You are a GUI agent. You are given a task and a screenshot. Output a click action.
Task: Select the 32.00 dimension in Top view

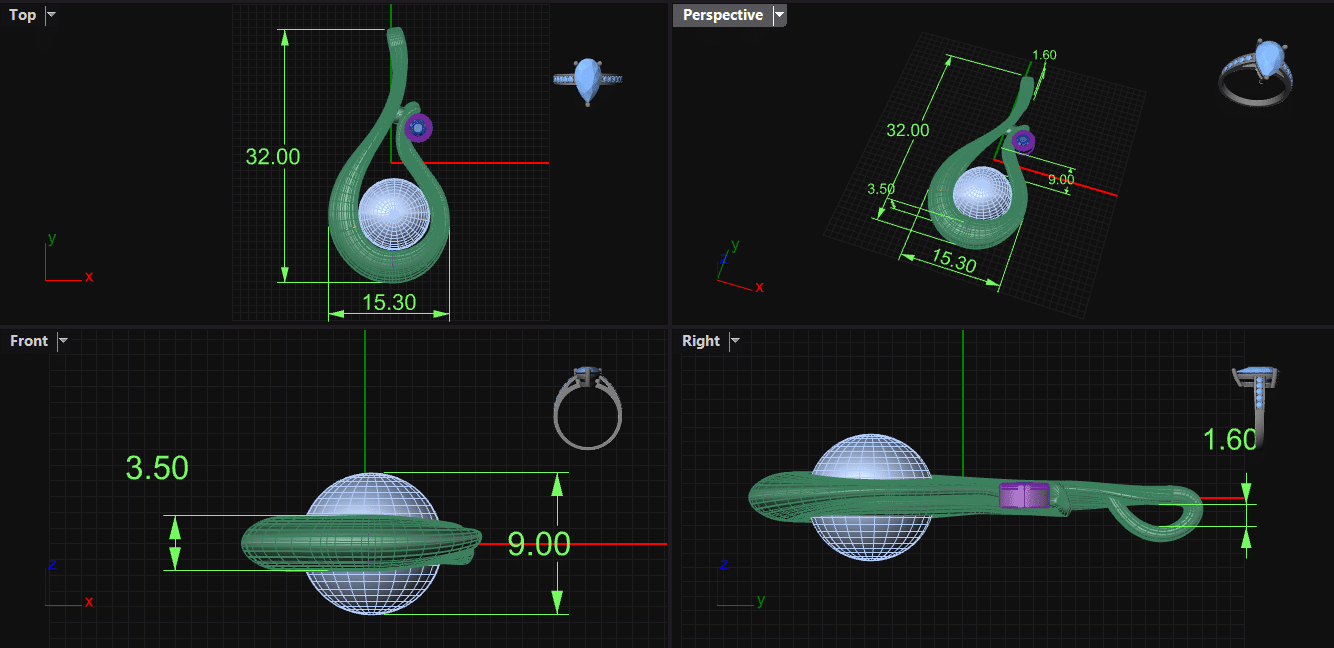click(x=272, y=156)
